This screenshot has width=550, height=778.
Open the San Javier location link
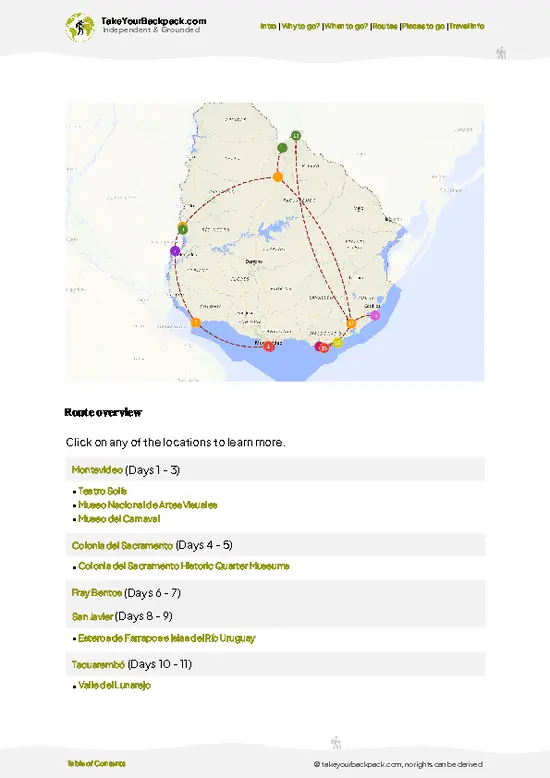[x=92, y=616]
